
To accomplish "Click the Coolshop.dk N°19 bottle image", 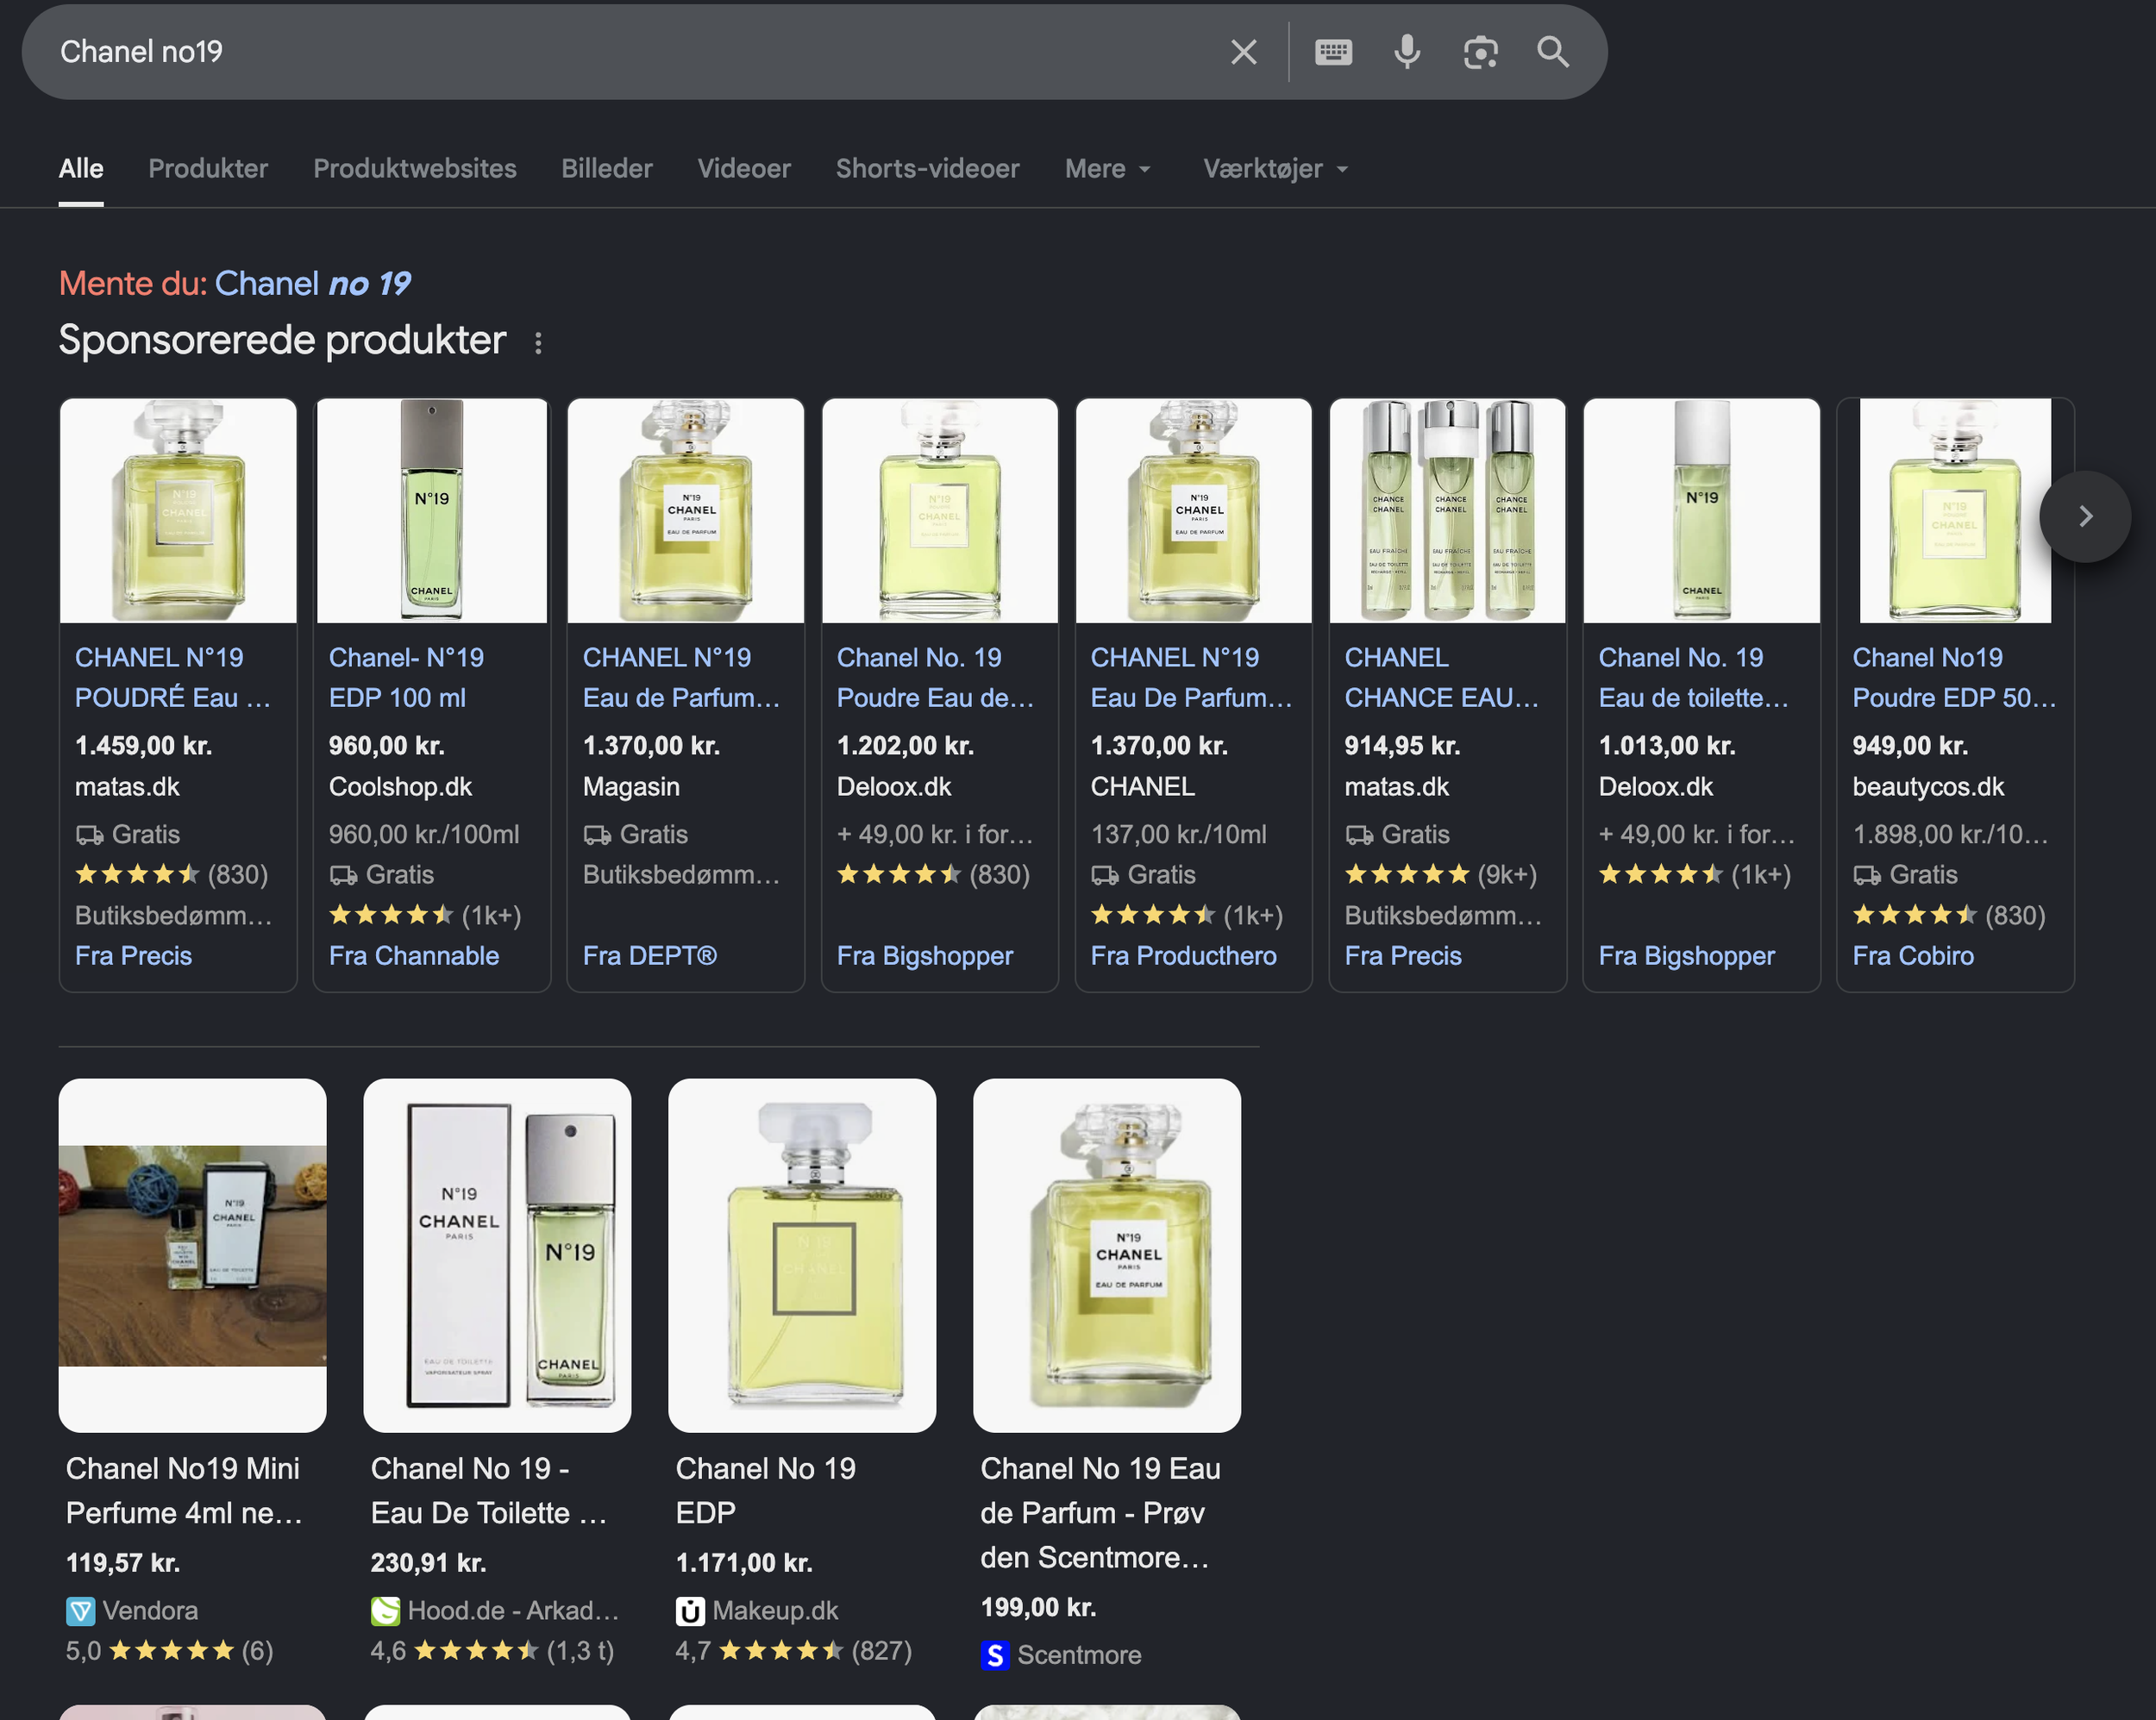I will point(432,511).
